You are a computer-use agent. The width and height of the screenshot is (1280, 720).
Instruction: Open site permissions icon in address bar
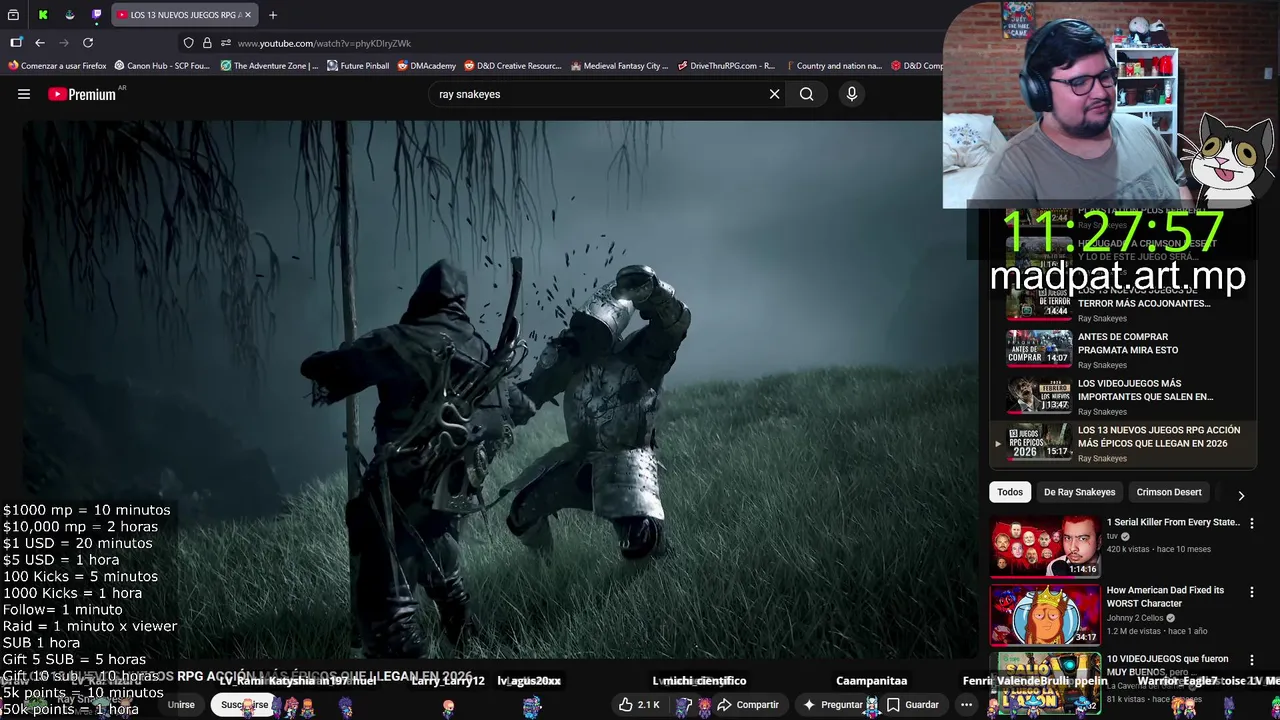(x=226, y=43)
